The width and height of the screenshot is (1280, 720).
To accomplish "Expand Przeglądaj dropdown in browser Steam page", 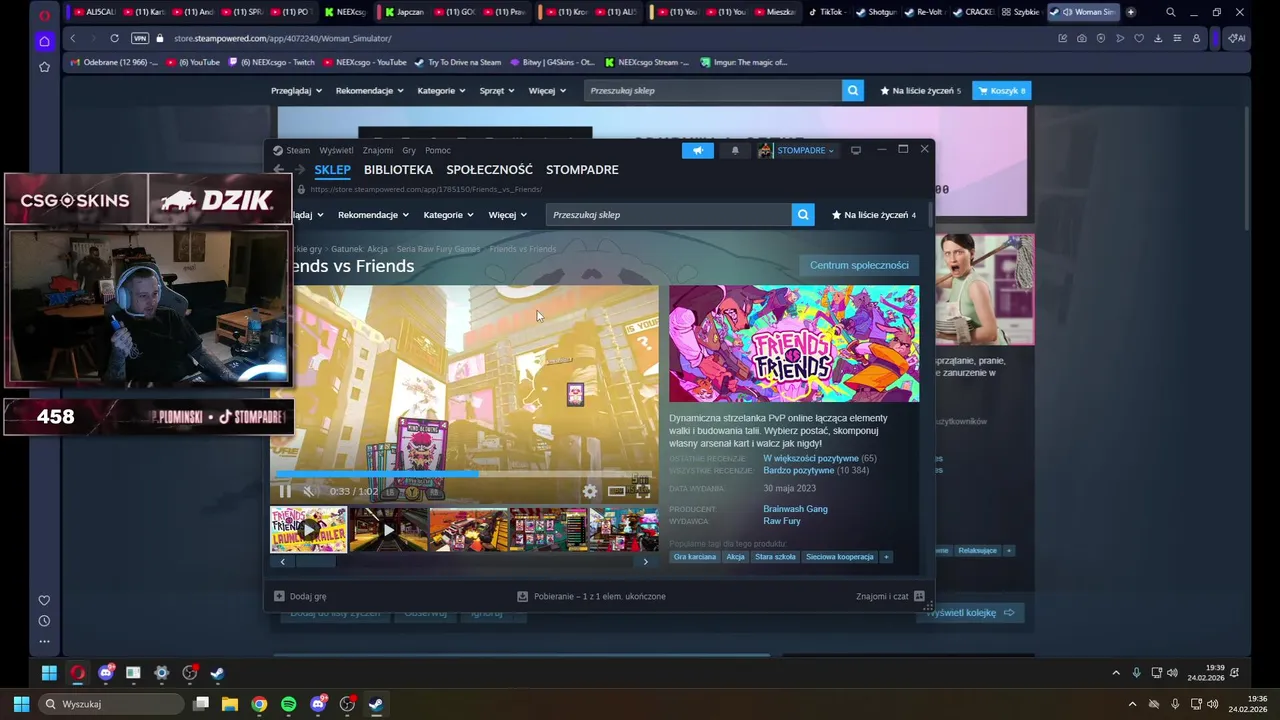I will coord(296,90).
